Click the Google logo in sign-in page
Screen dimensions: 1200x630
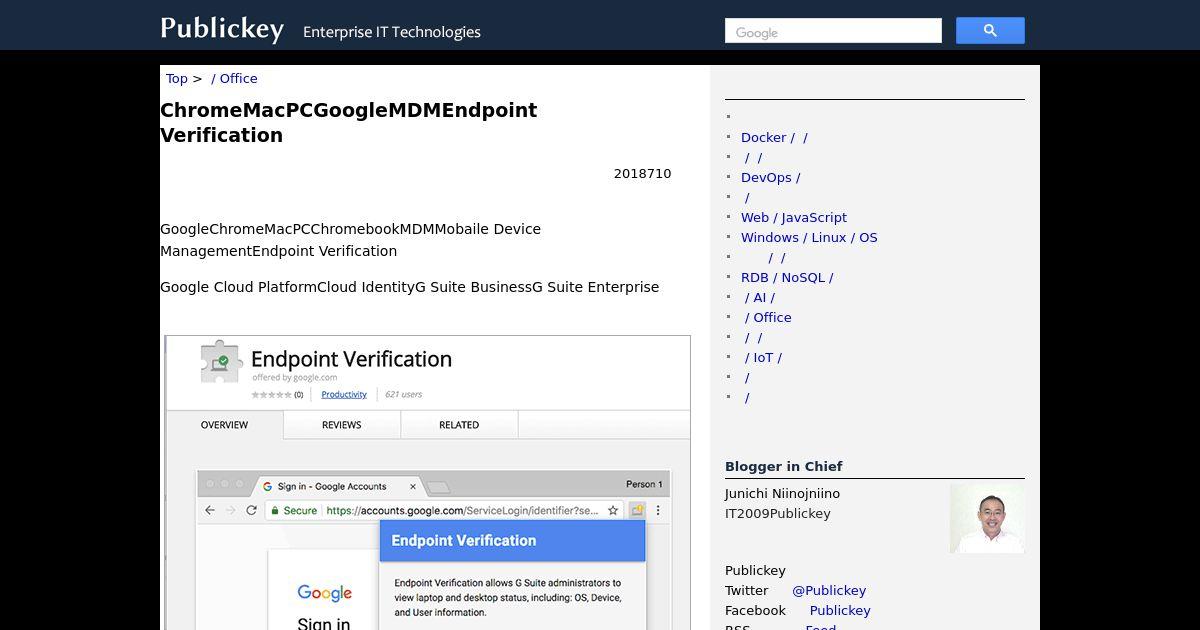(325, 593)
